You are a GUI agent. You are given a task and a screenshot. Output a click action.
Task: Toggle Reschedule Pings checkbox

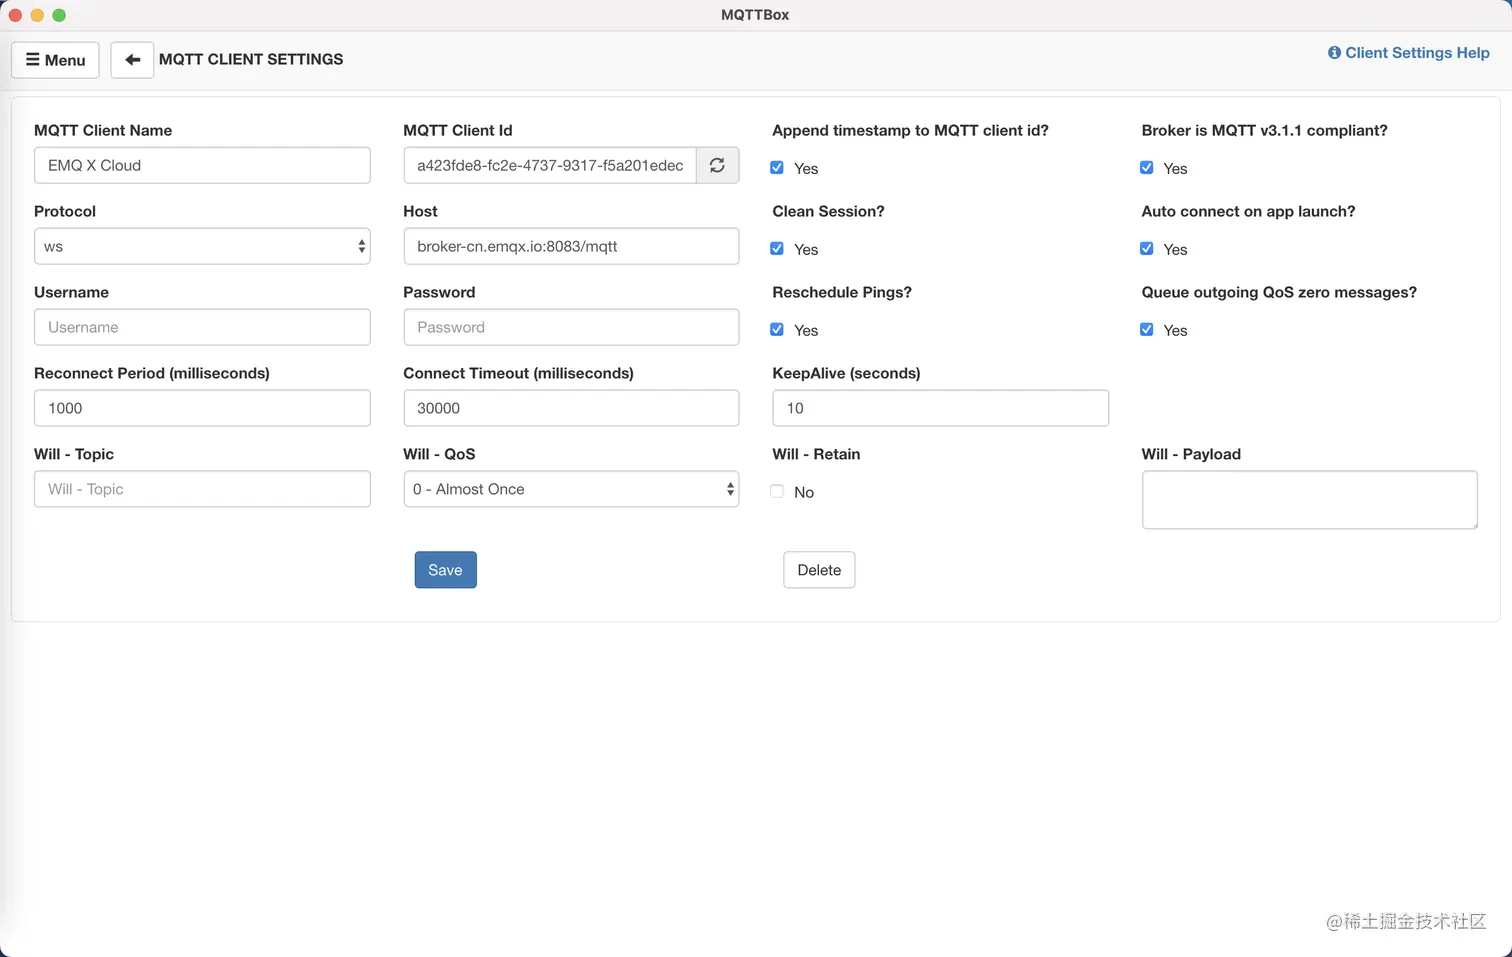tap(777, 330)
